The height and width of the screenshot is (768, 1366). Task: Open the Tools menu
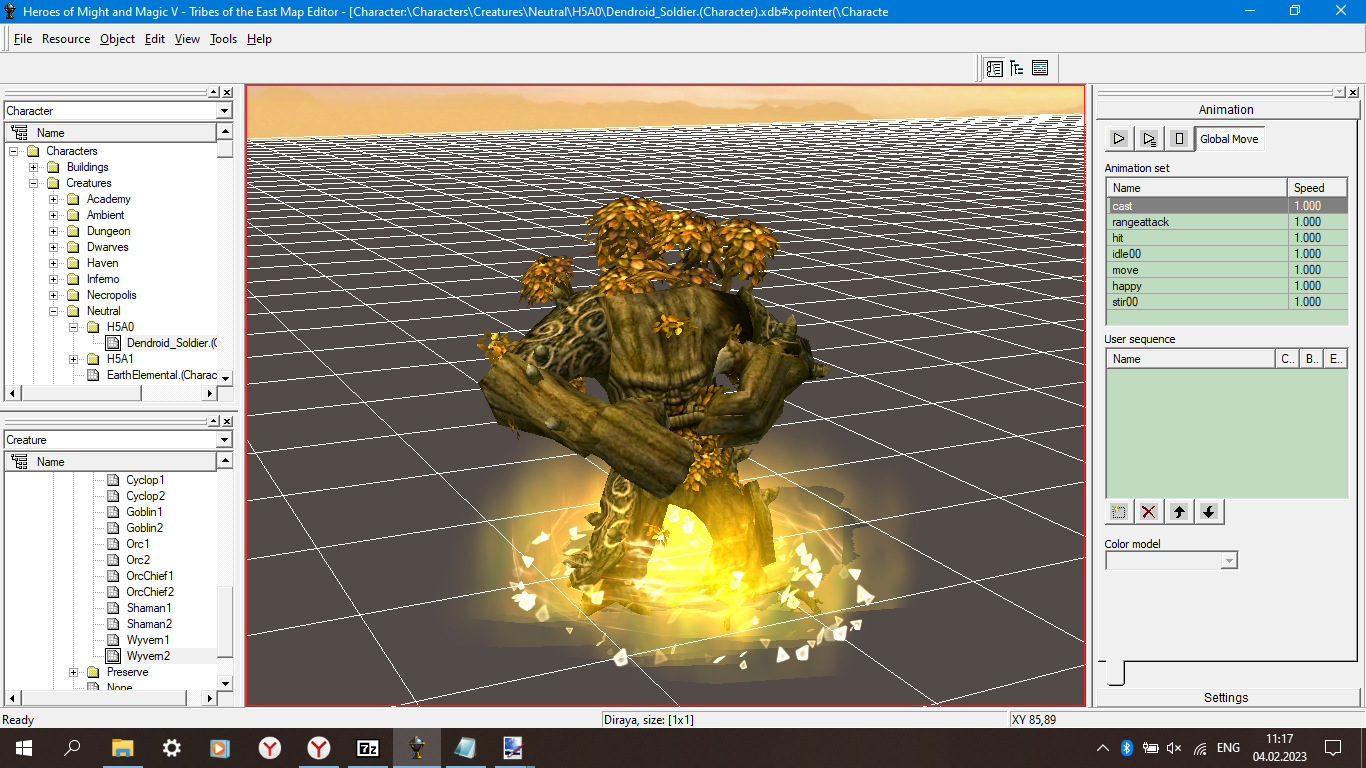[224, 39]
